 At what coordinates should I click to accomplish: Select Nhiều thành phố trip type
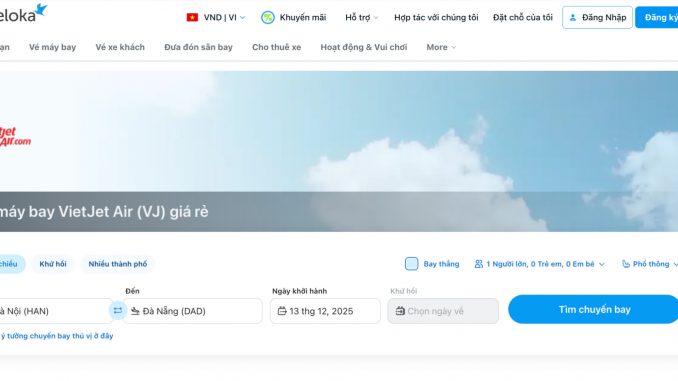[118, 264]
